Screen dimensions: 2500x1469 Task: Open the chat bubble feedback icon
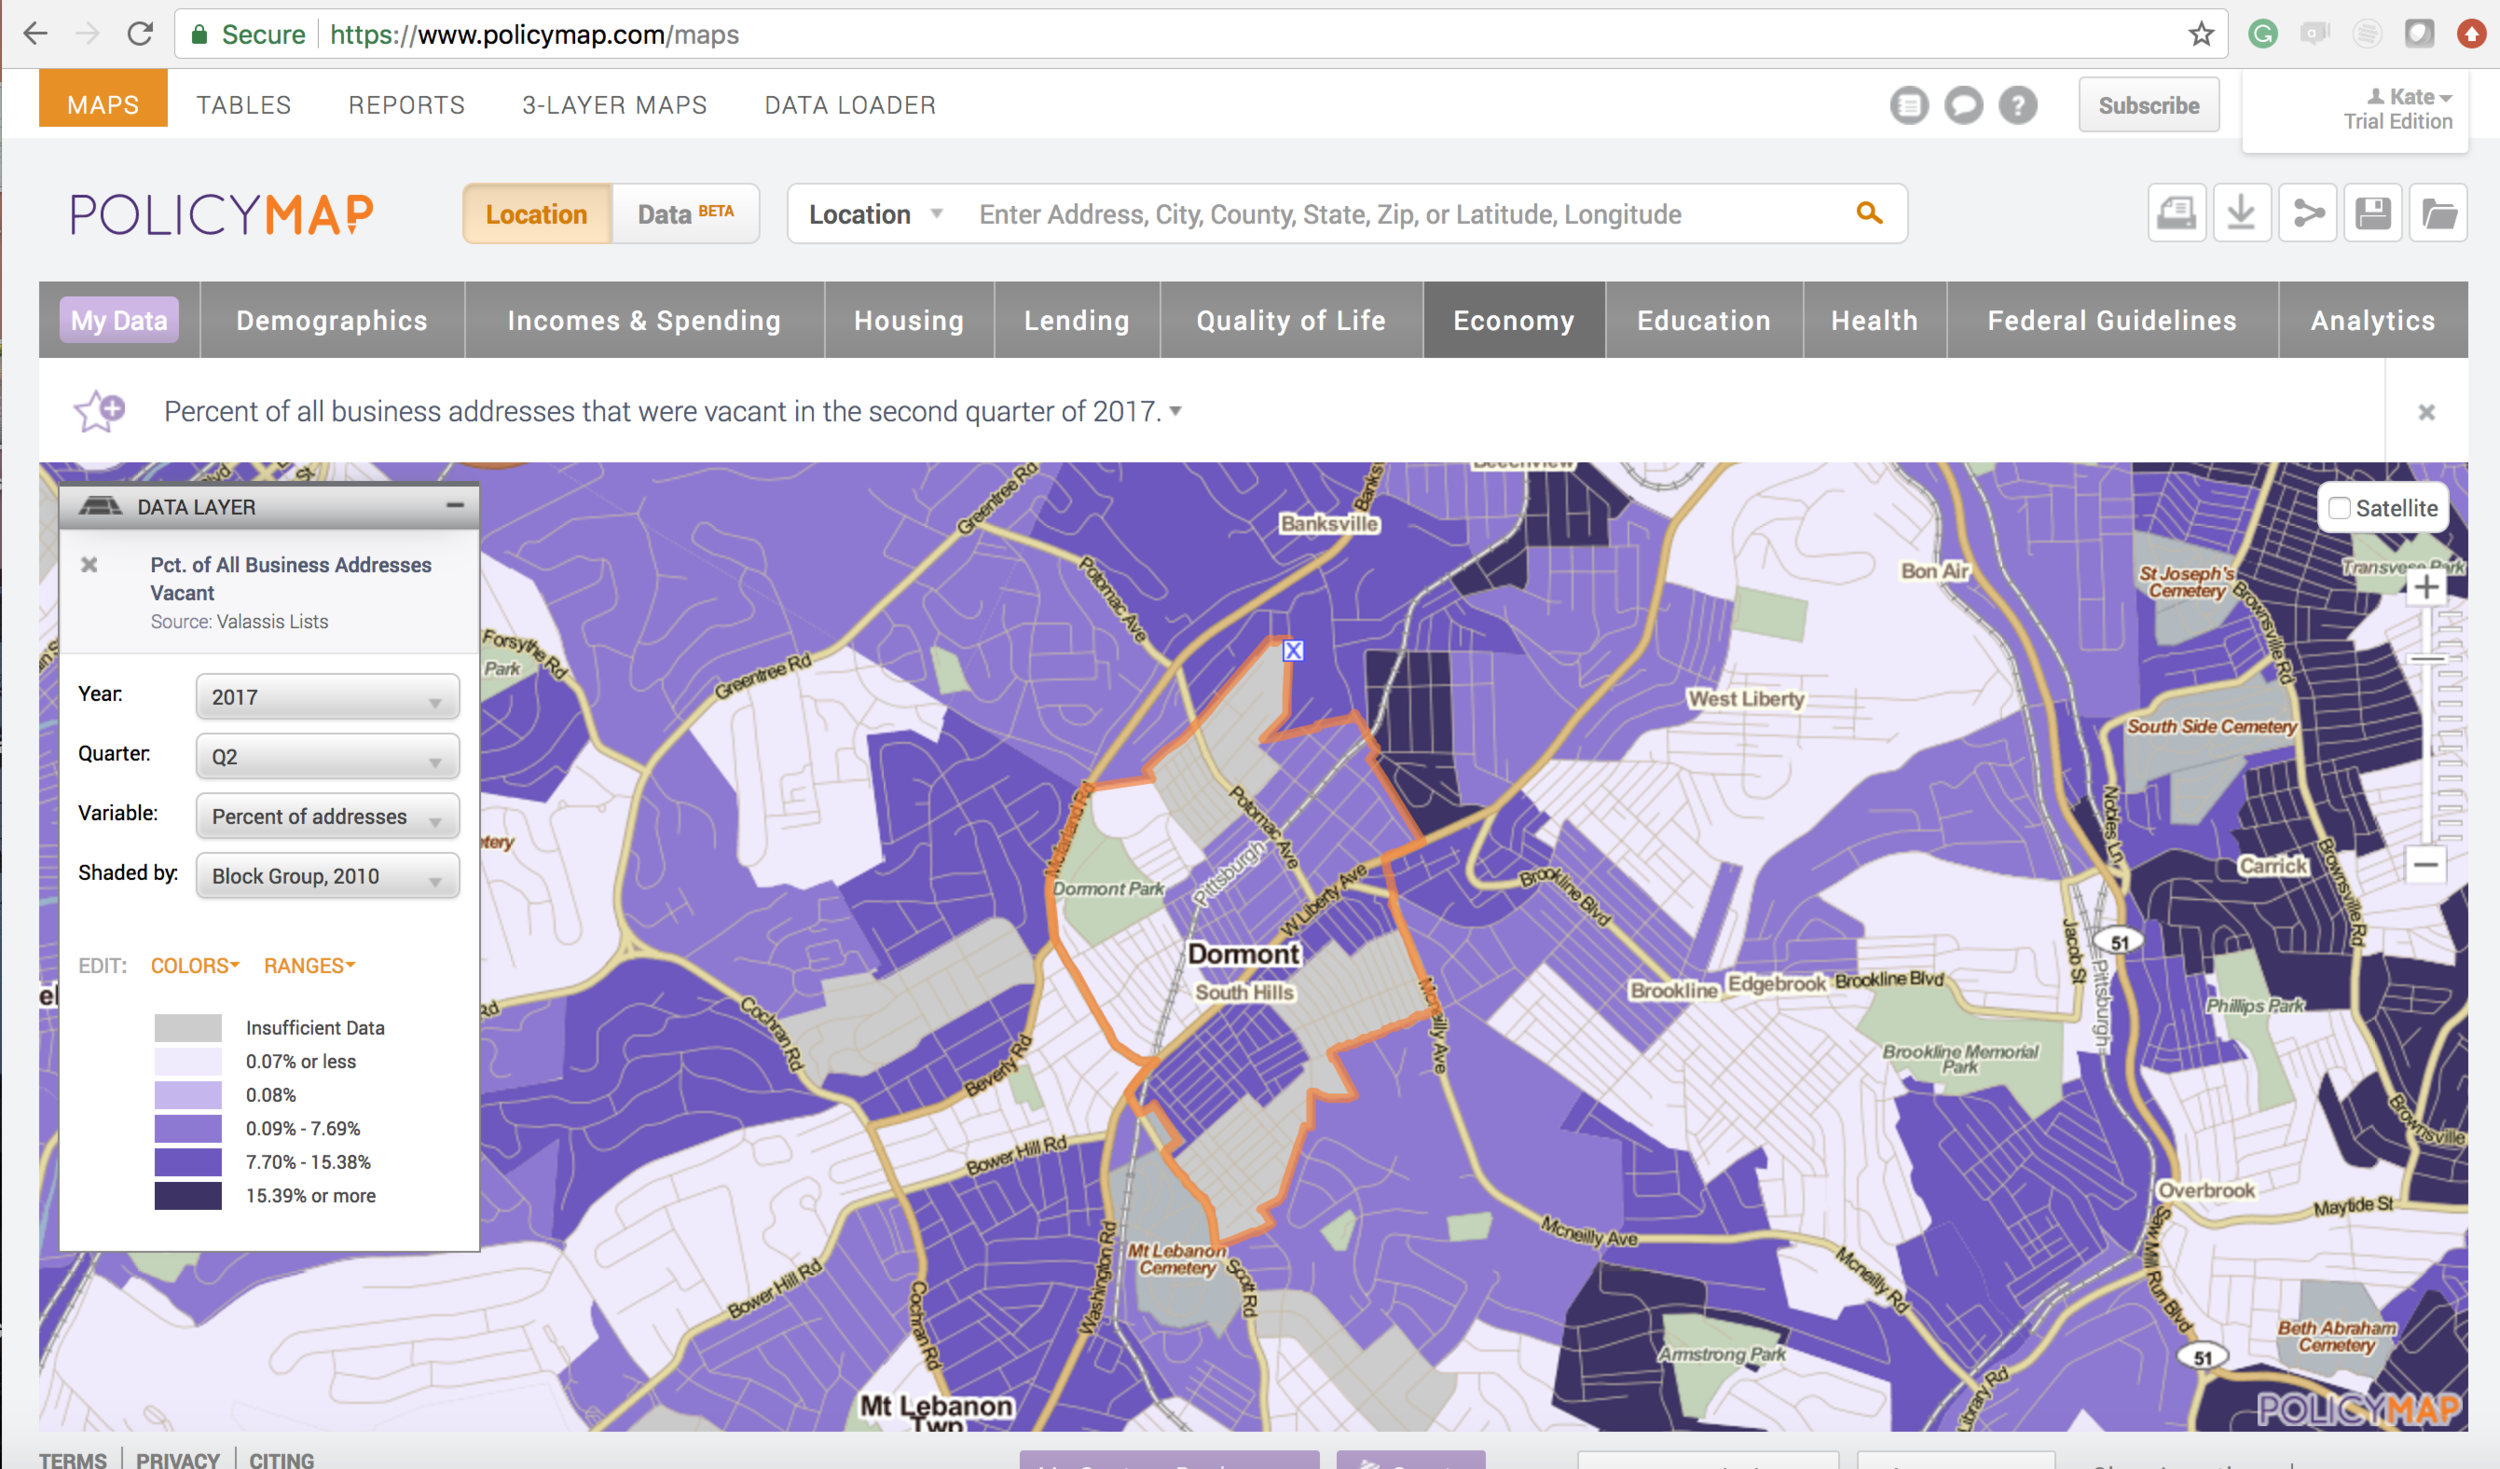(1964, 105)
